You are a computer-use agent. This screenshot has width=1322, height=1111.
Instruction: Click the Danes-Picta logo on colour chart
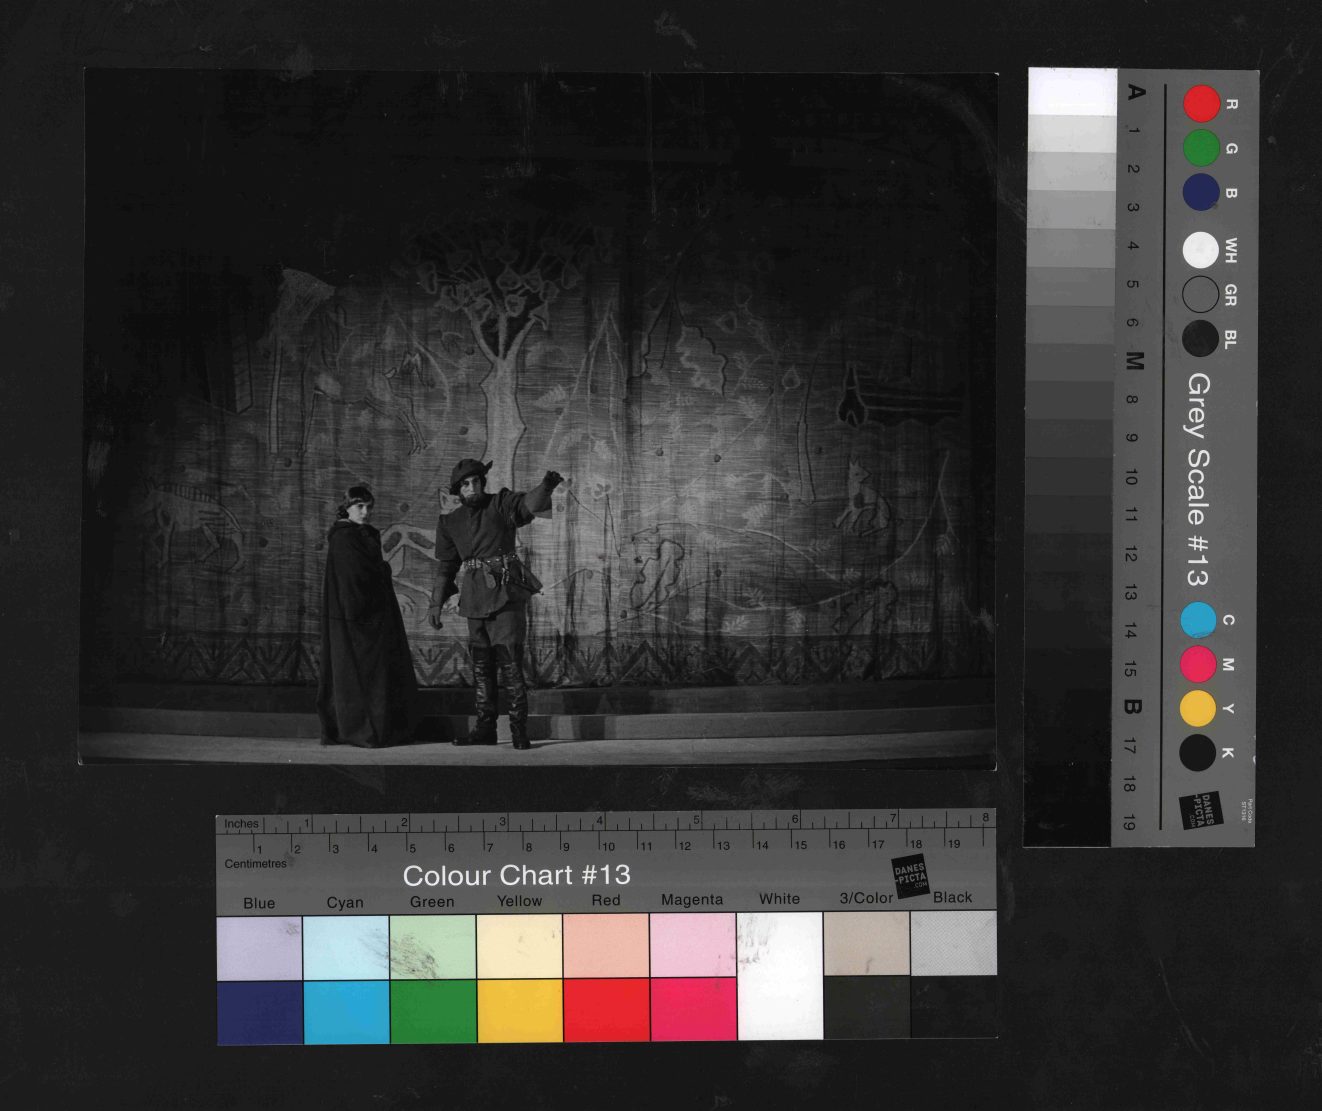pos(910,875)
